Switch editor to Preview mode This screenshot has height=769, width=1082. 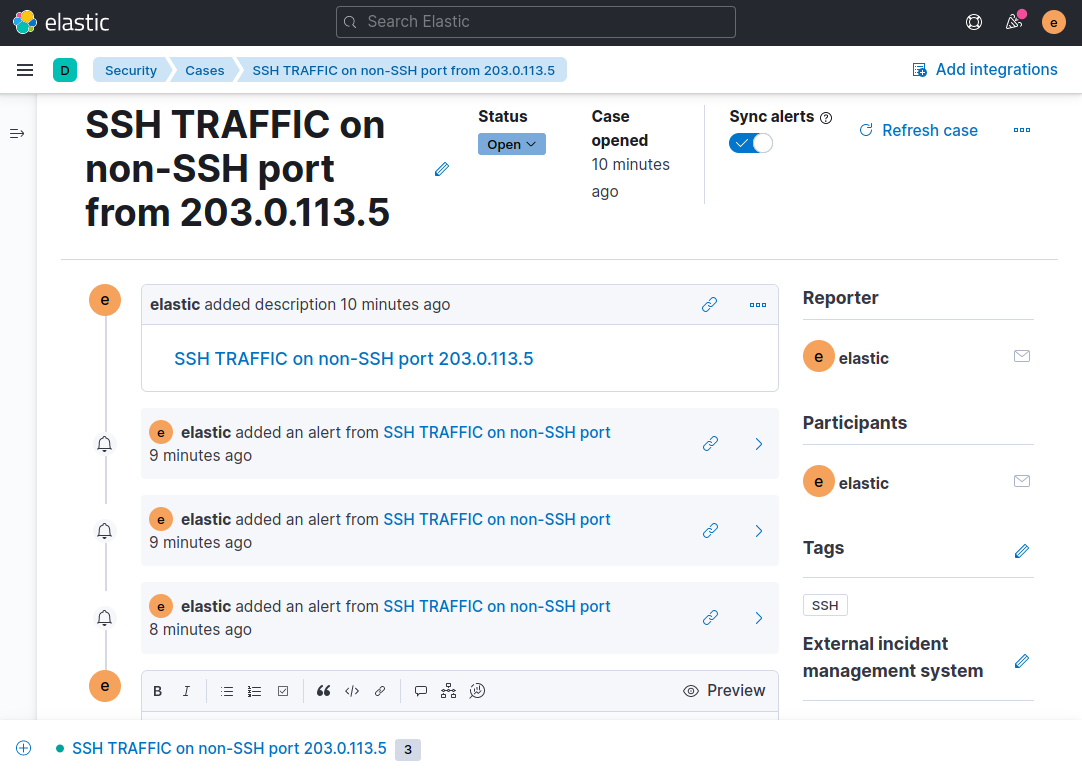724,691
